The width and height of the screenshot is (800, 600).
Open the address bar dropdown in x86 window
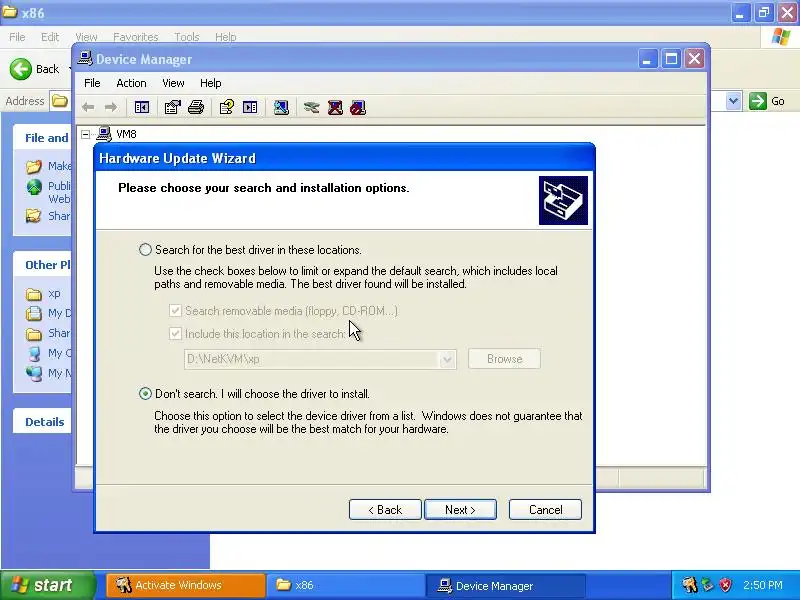[x=733, y=101]
